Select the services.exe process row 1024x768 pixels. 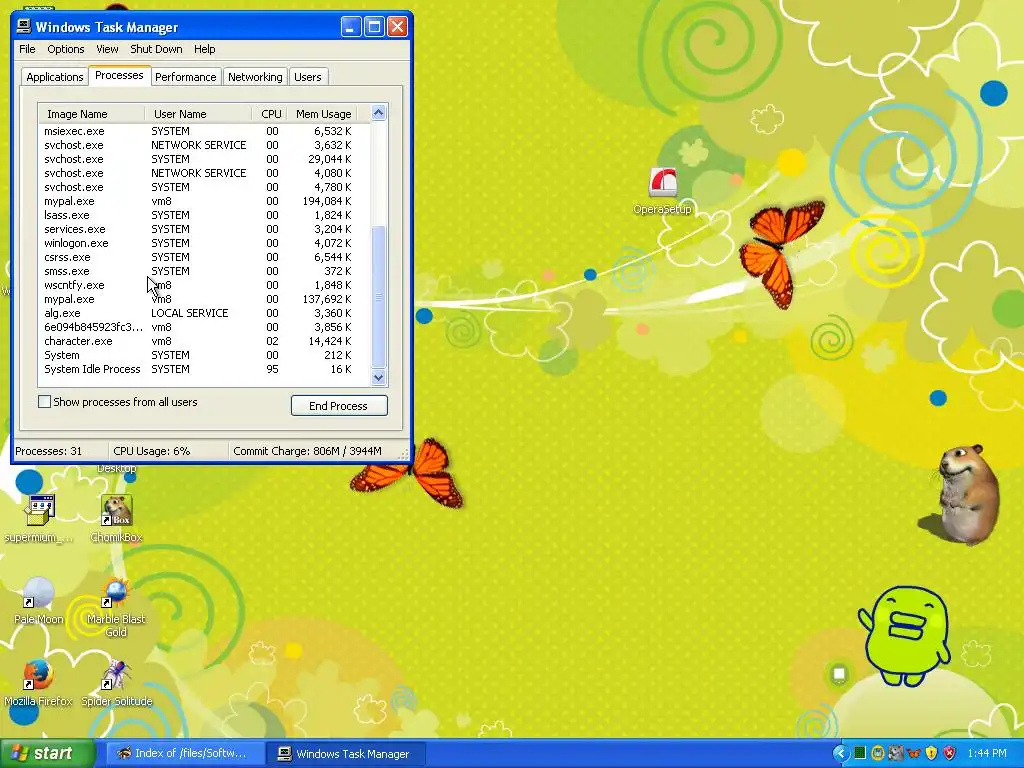(204, 229)
